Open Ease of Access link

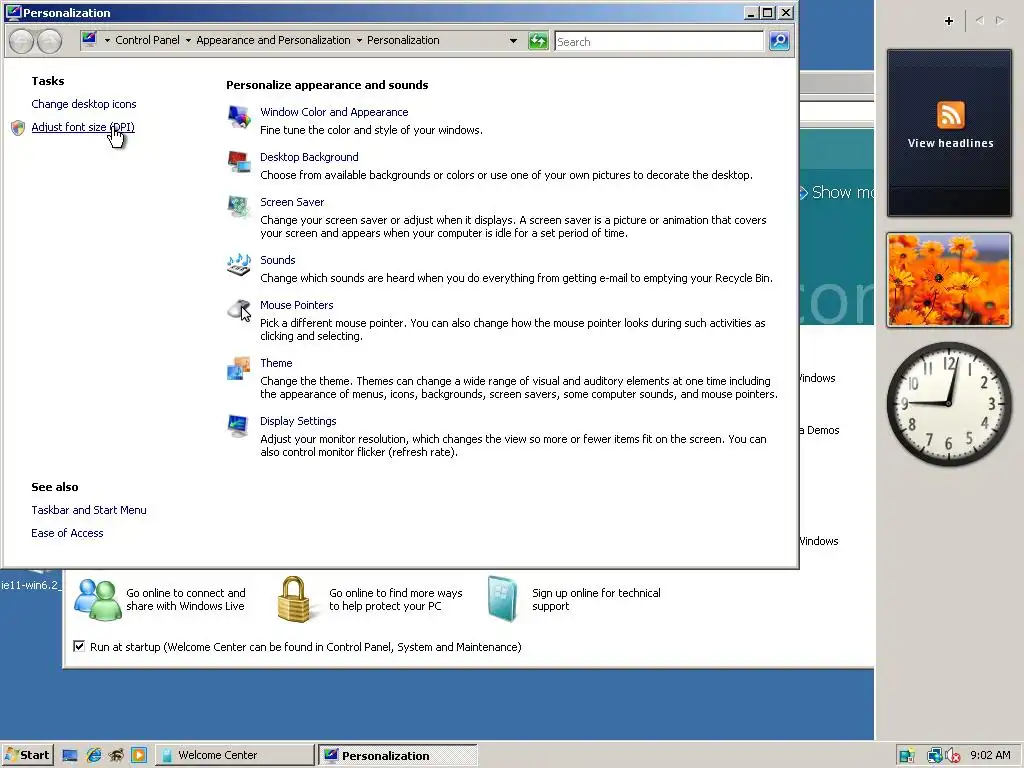(x=67, y=533)
